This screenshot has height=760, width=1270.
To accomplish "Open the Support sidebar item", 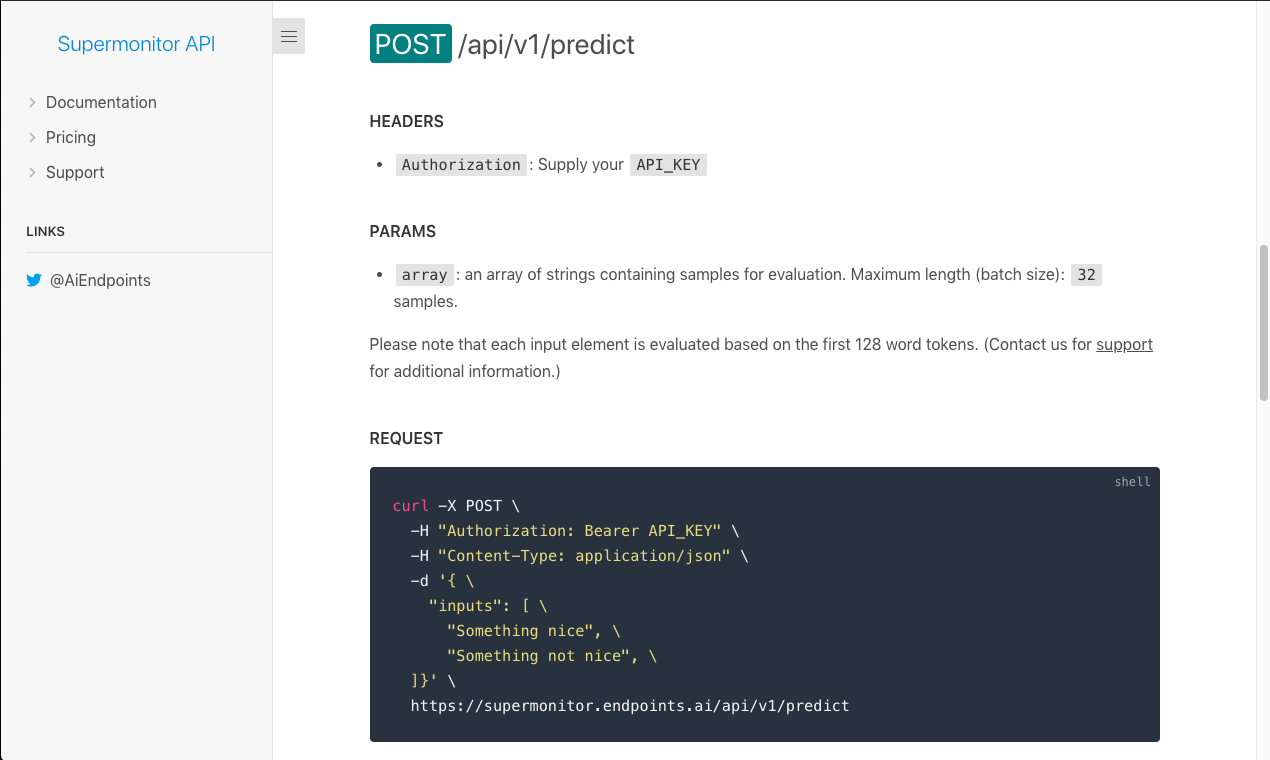I will coord(75,172).
